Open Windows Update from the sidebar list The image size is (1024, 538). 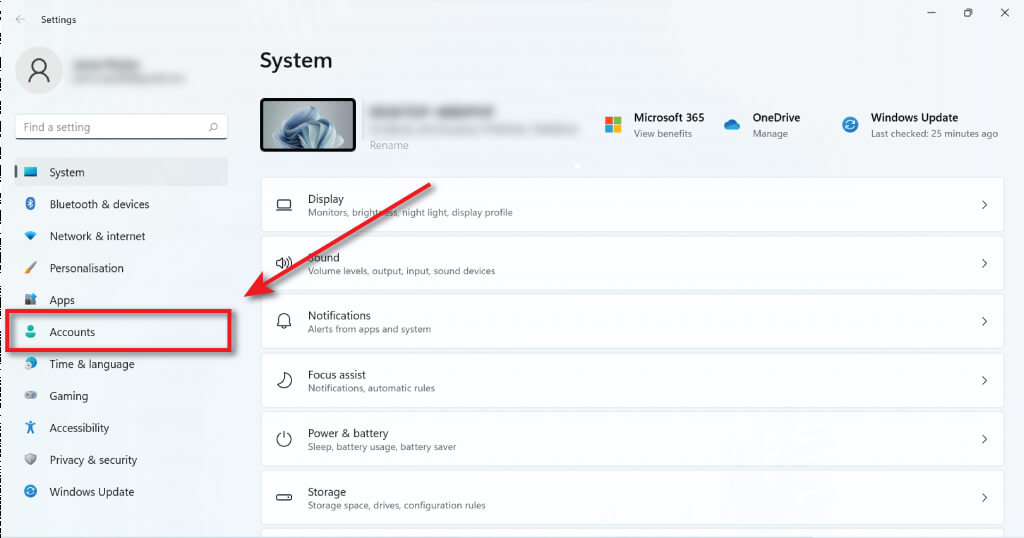pyautogui.click(x=92, y=492)
